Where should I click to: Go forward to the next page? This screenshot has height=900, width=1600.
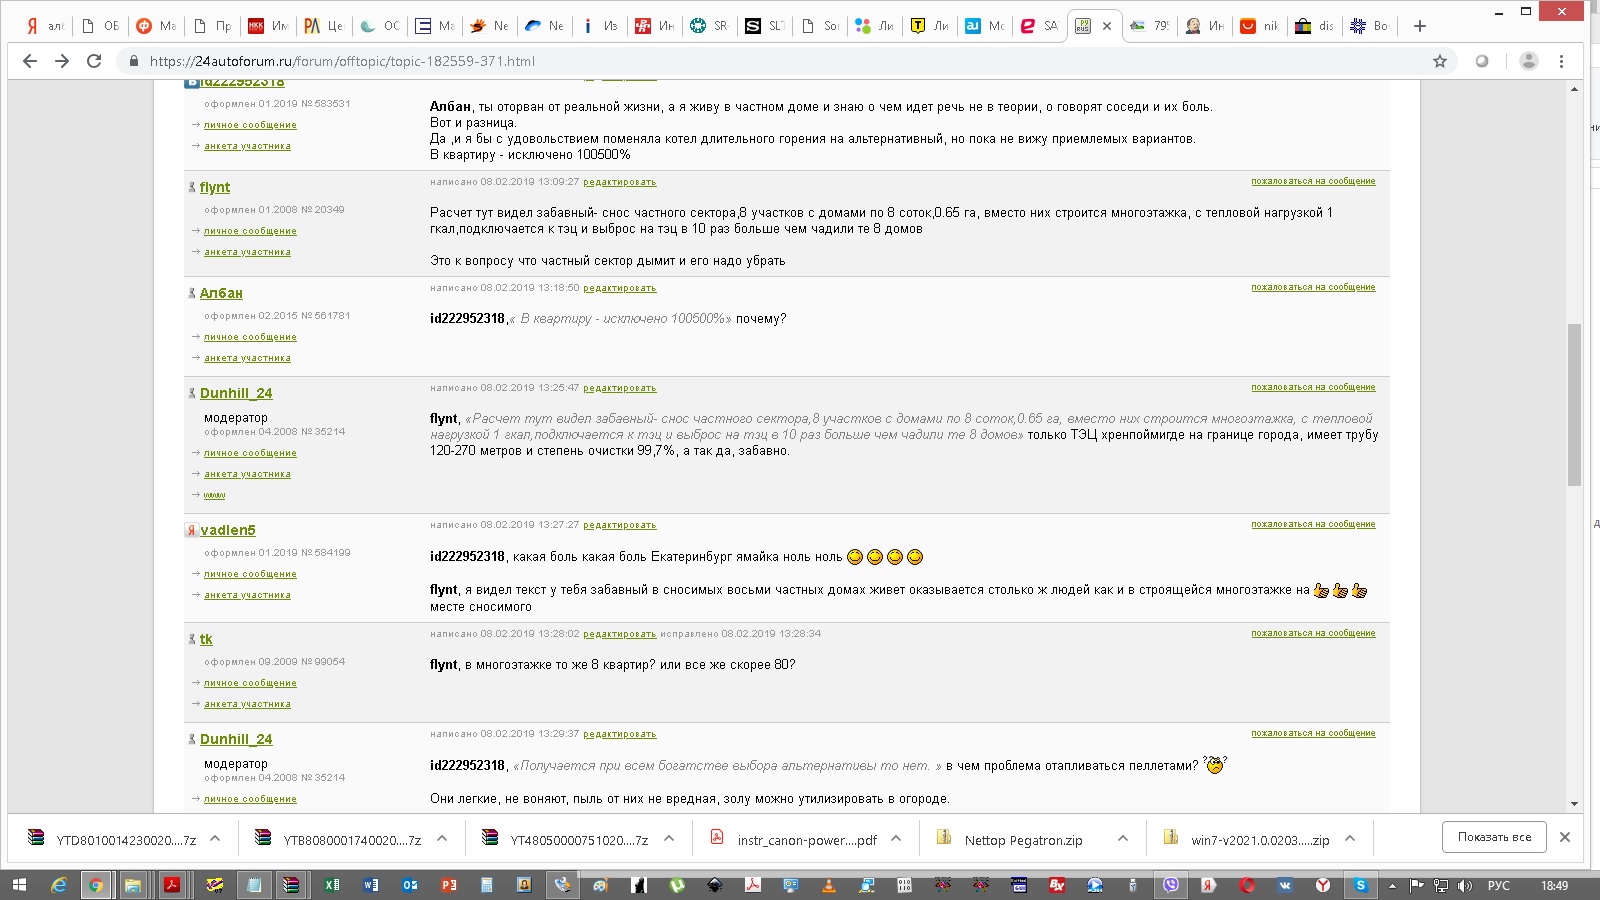pos(62,61)
